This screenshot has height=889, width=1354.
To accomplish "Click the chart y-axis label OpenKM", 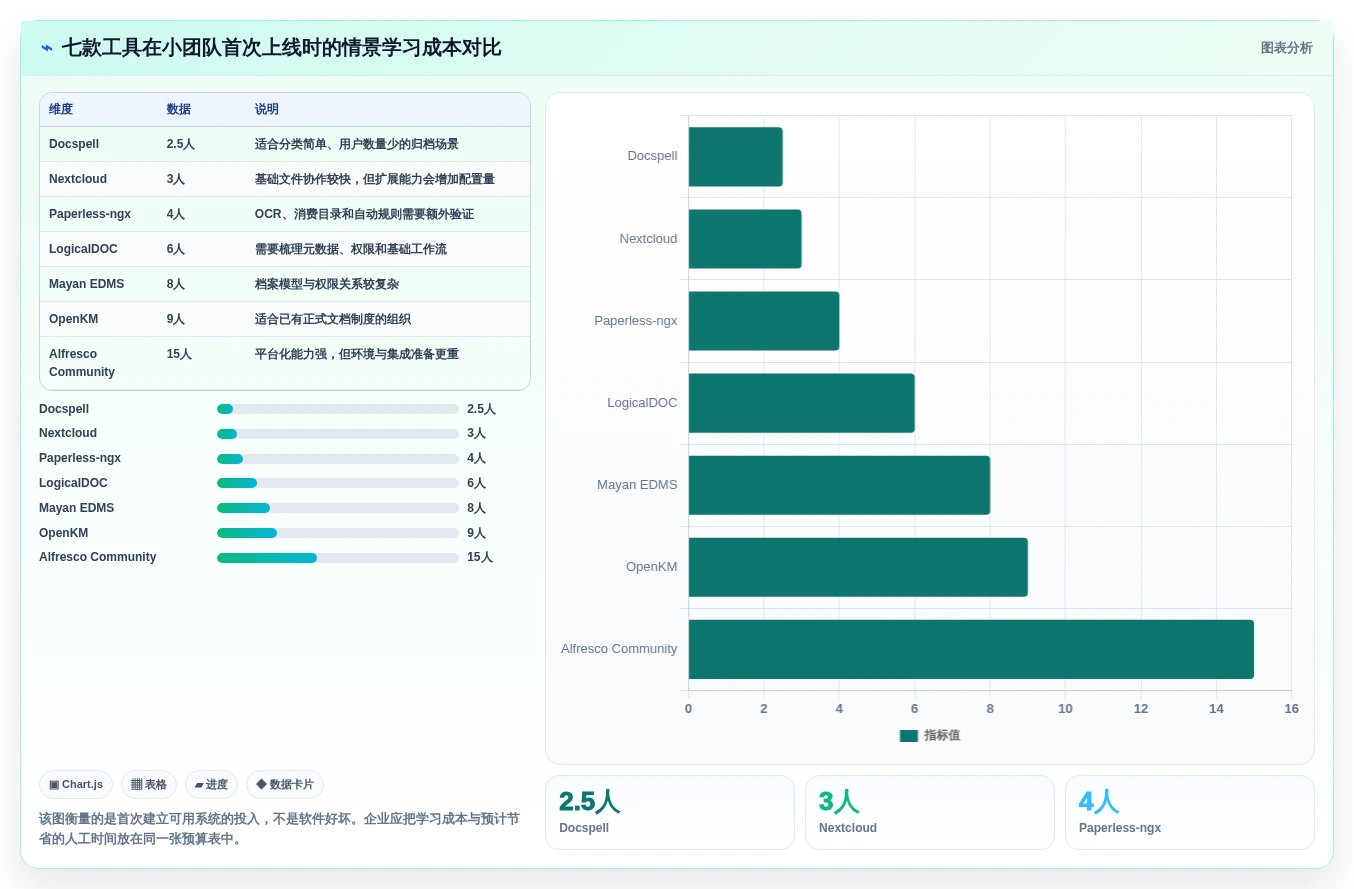I will pos(651,567).
